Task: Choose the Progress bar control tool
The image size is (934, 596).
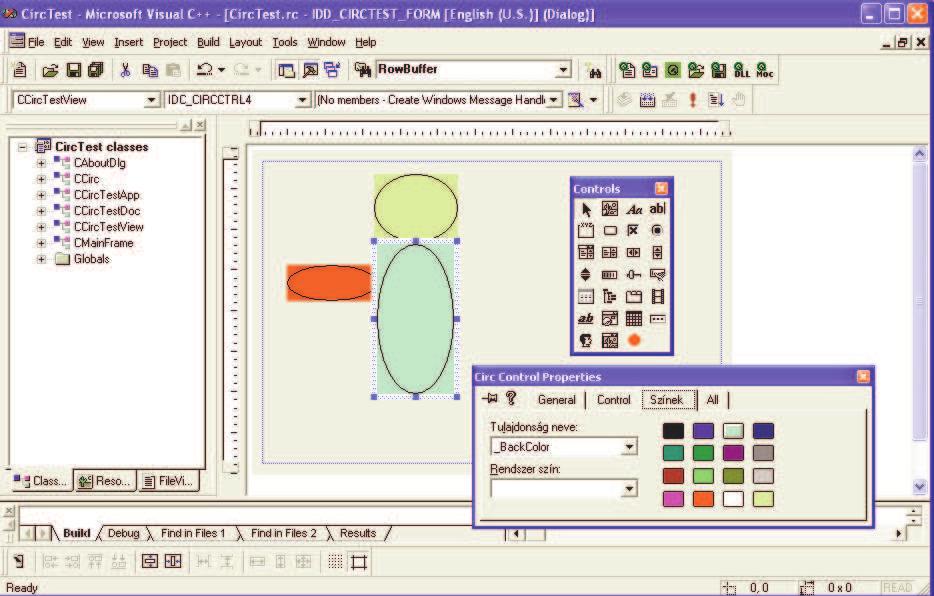Action: coord(609,274)
